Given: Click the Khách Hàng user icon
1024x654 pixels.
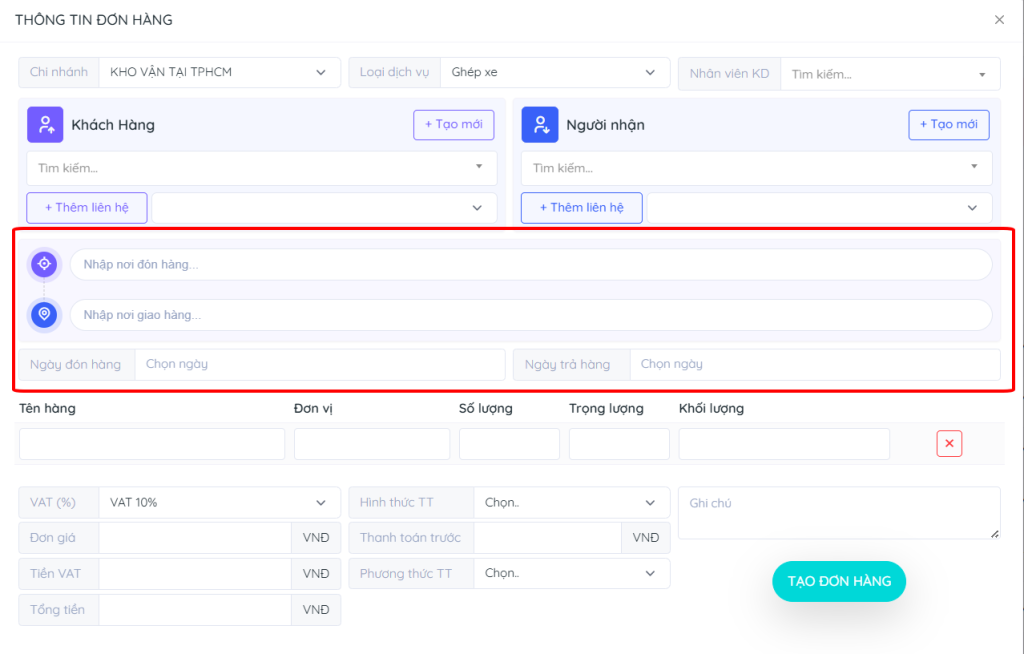Looking at the screenshot, I should [45, 125].
